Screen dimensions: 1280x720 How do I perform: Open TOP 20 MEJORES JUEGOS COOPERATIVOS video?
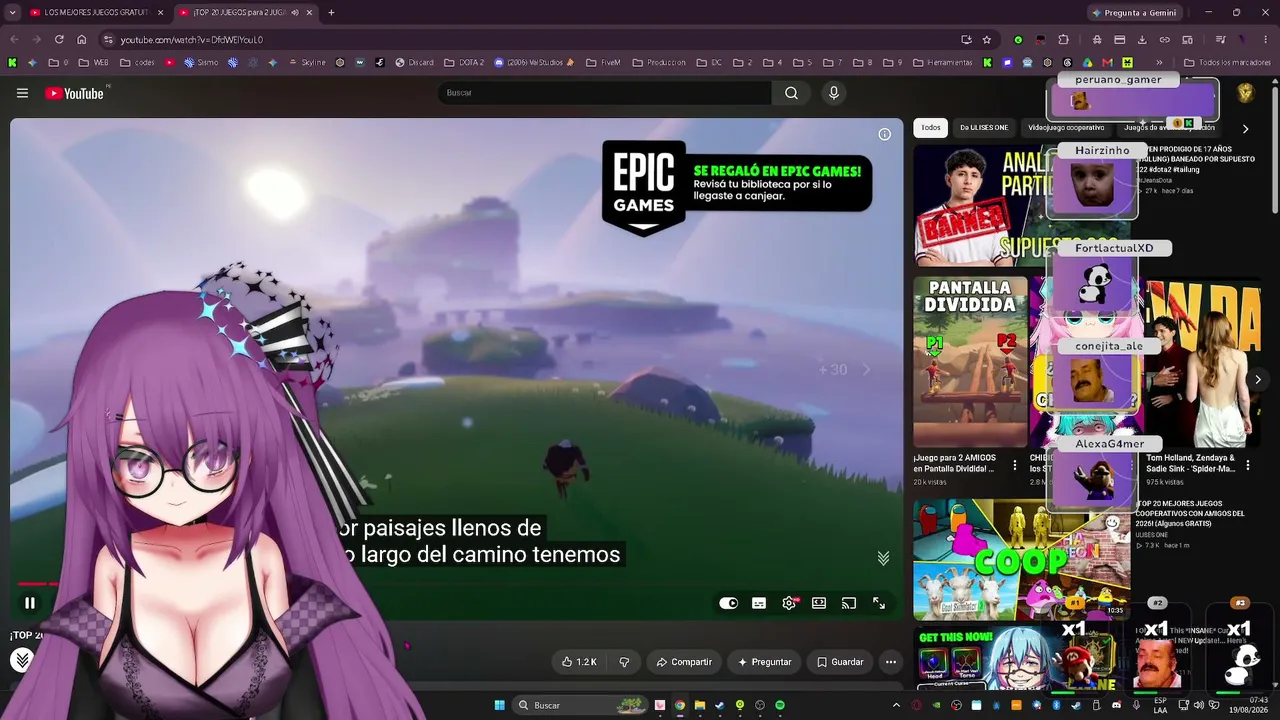1021,560
